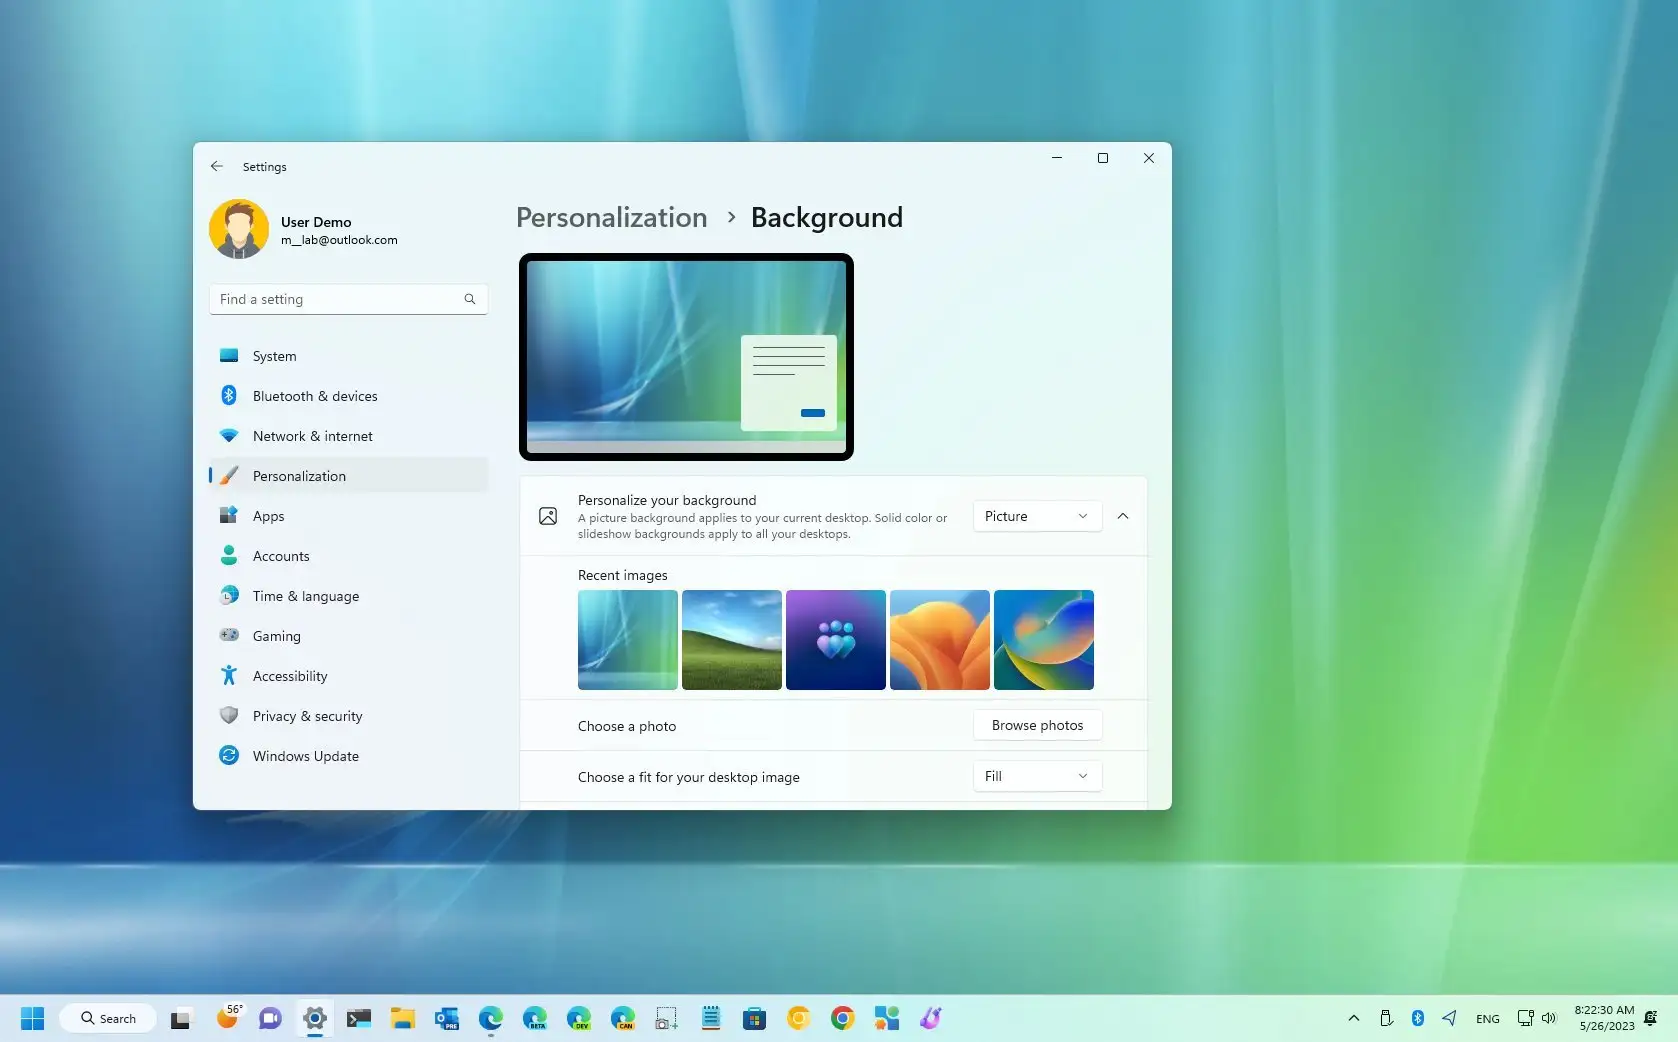This screenshot has height=1042, width=1678.
Task: Launch Chrome Canary from the taskbar
Action: (x=798, y=1019)
